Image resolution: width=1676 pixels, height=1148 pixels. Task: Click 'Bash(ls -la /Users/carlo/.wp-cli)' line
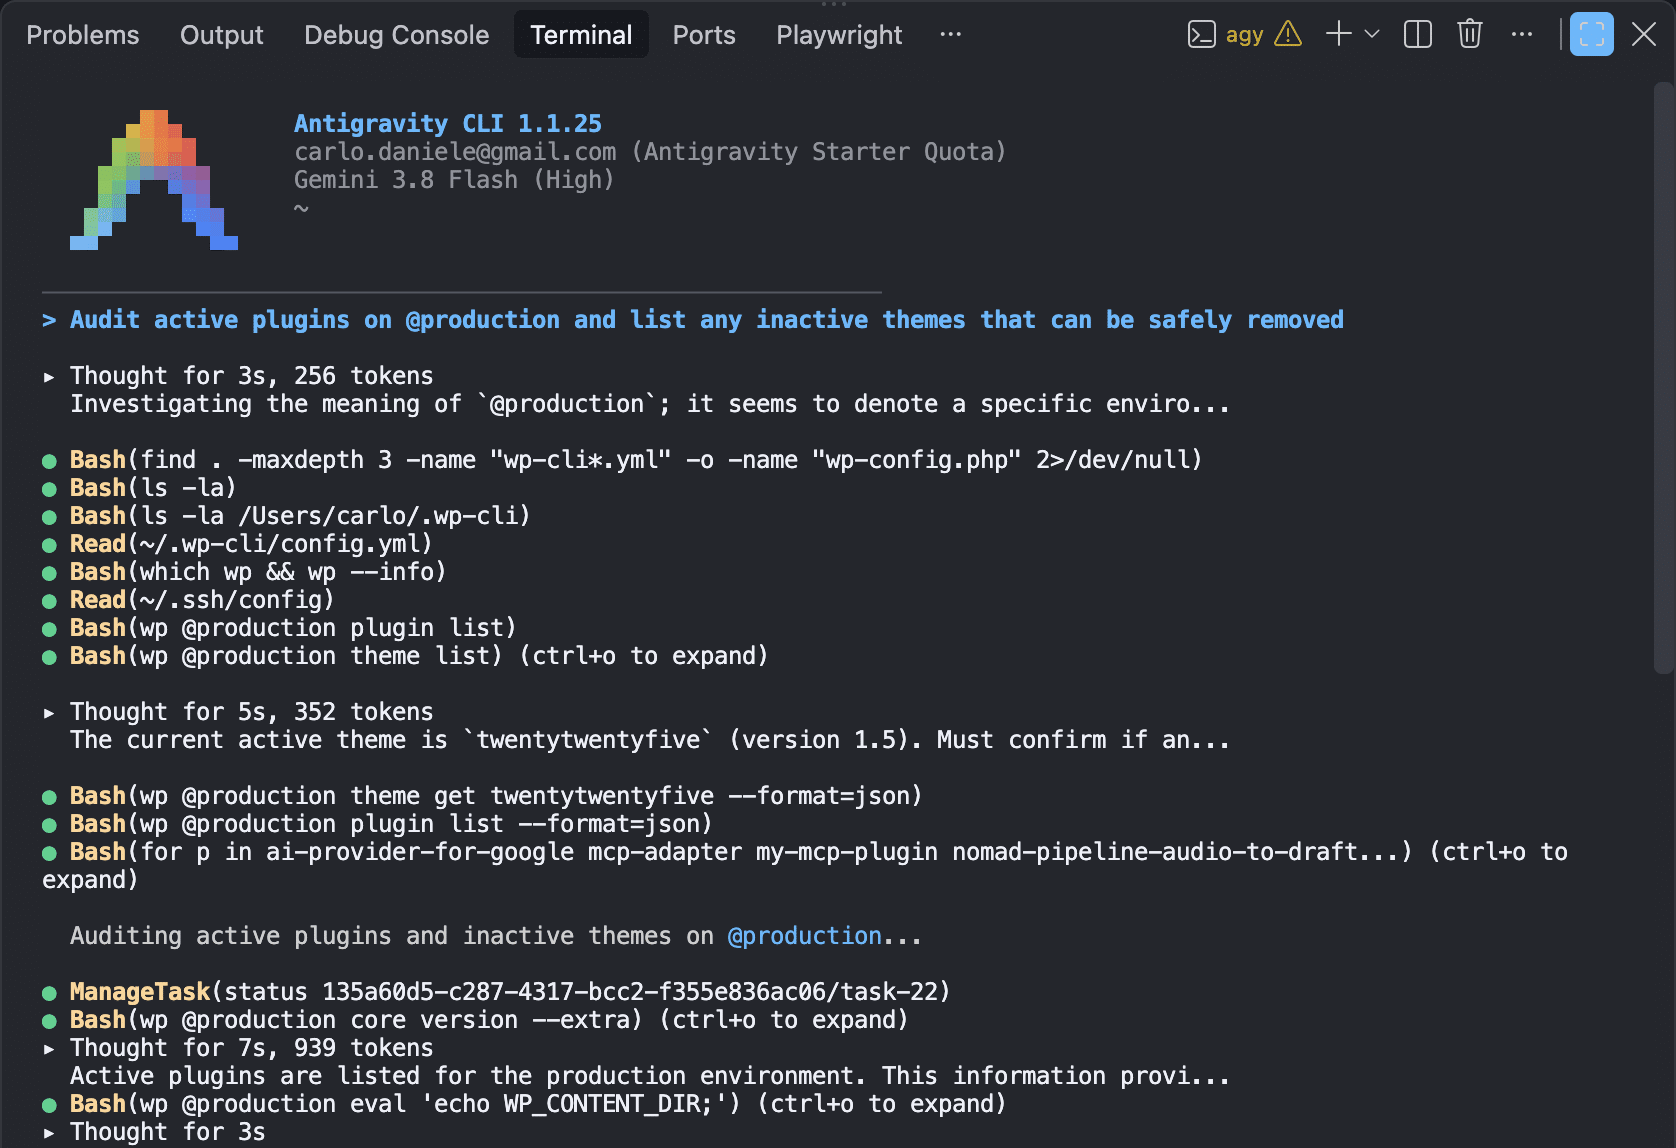coord(286,516)
